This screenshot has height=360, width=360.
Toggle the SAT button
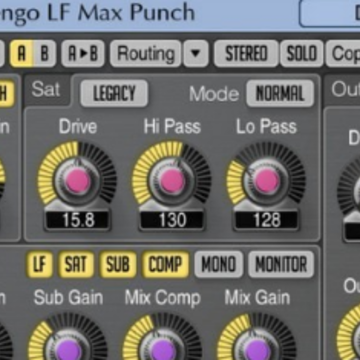[x=76, y=265]
